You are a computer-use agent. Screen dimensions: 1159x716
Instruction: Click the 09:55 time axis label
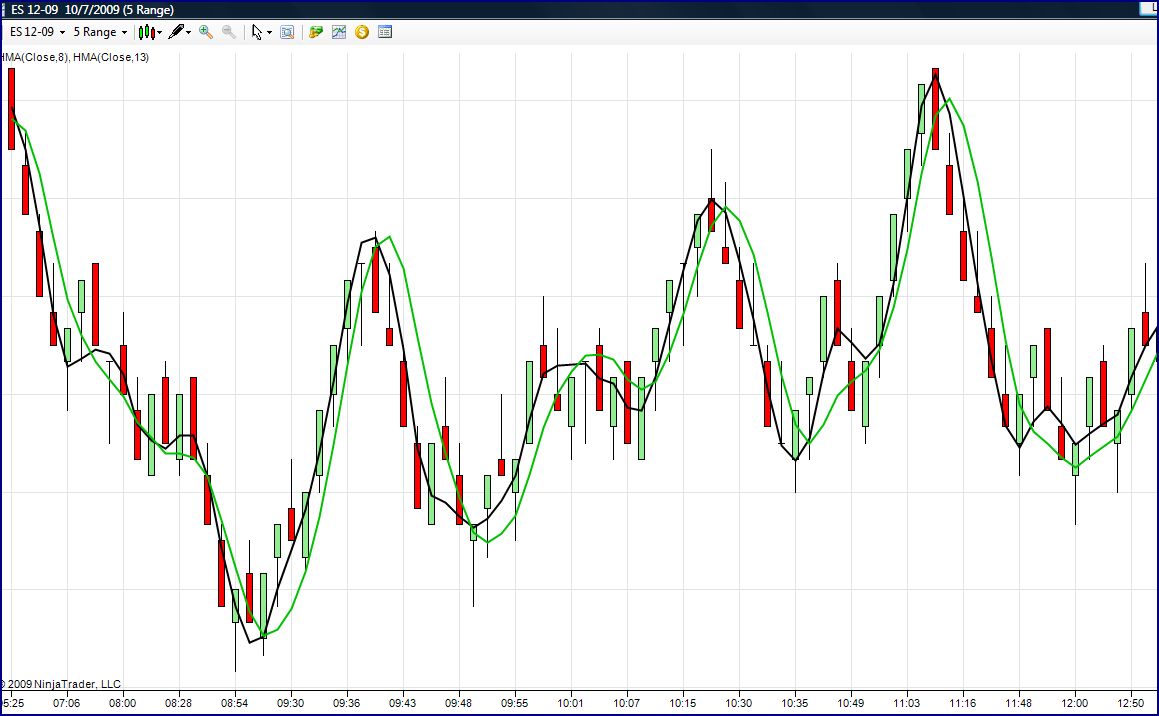click(x=514, y=703)
